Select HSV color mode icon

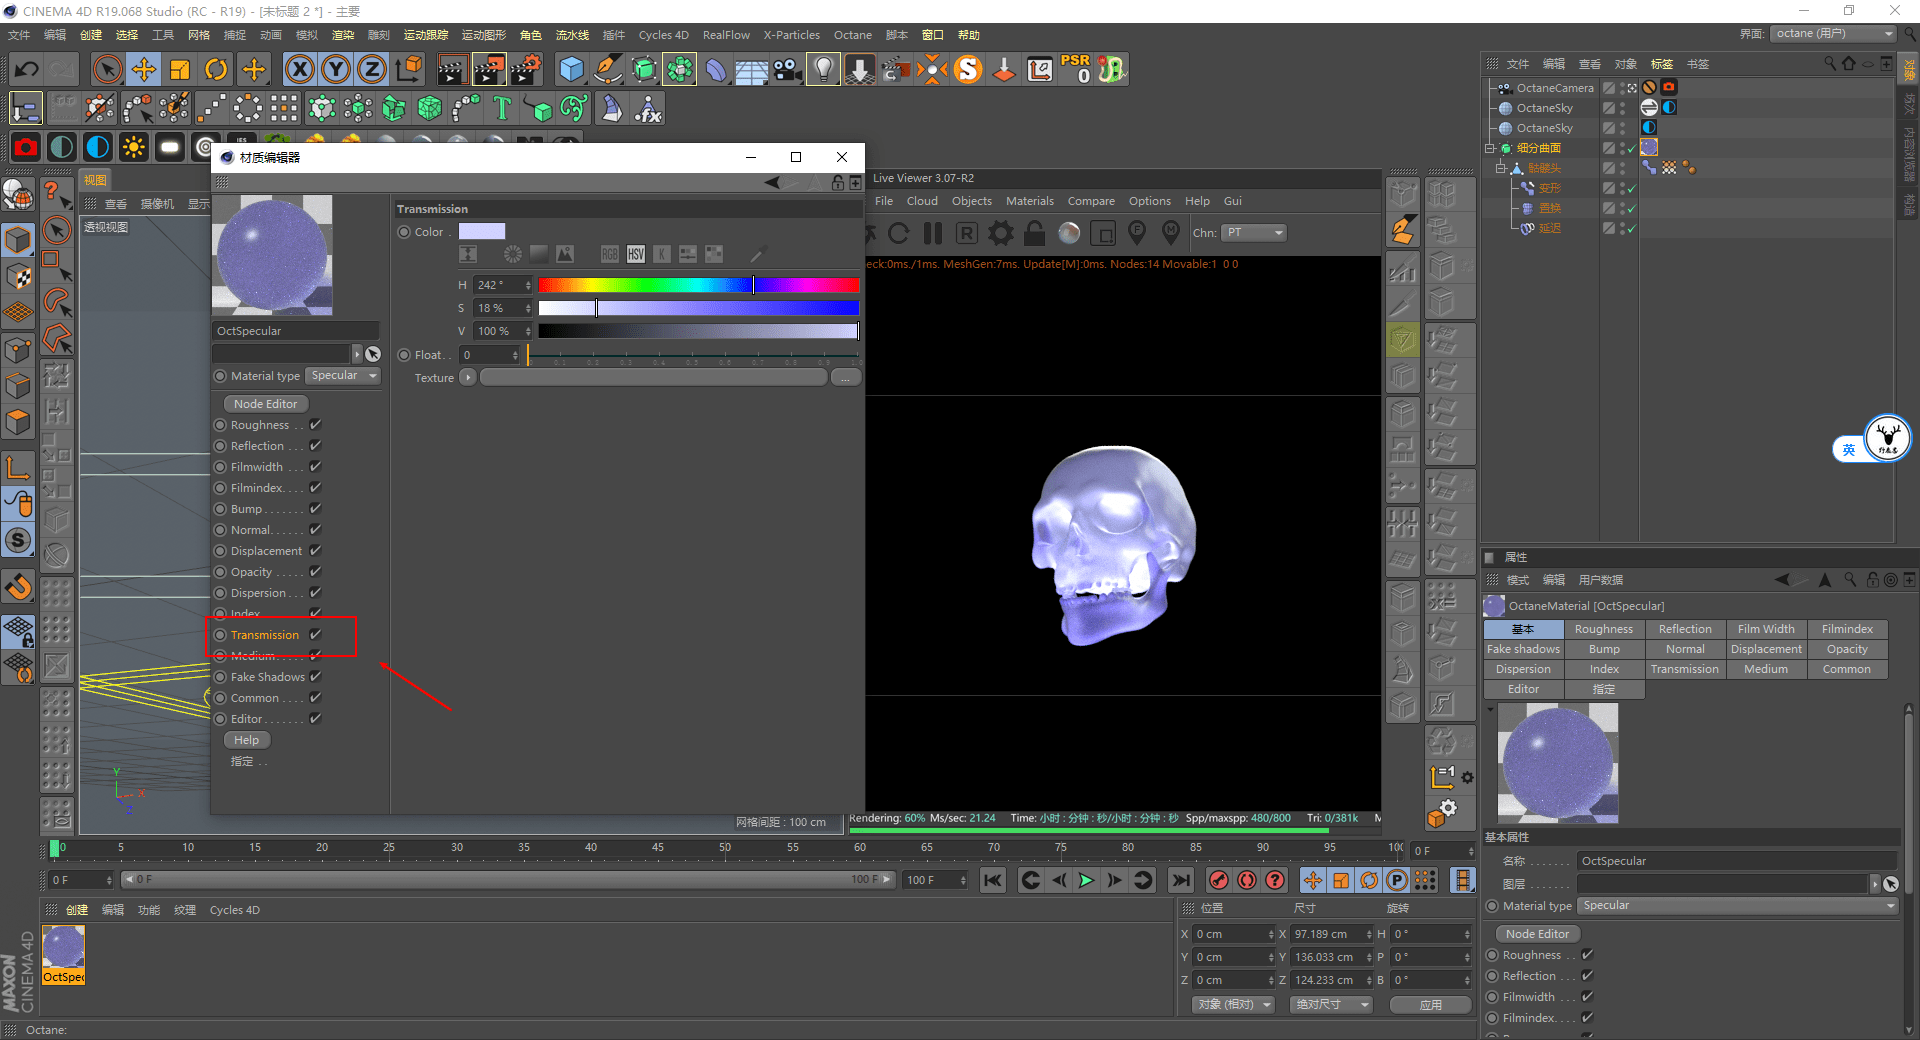[636, 254]
